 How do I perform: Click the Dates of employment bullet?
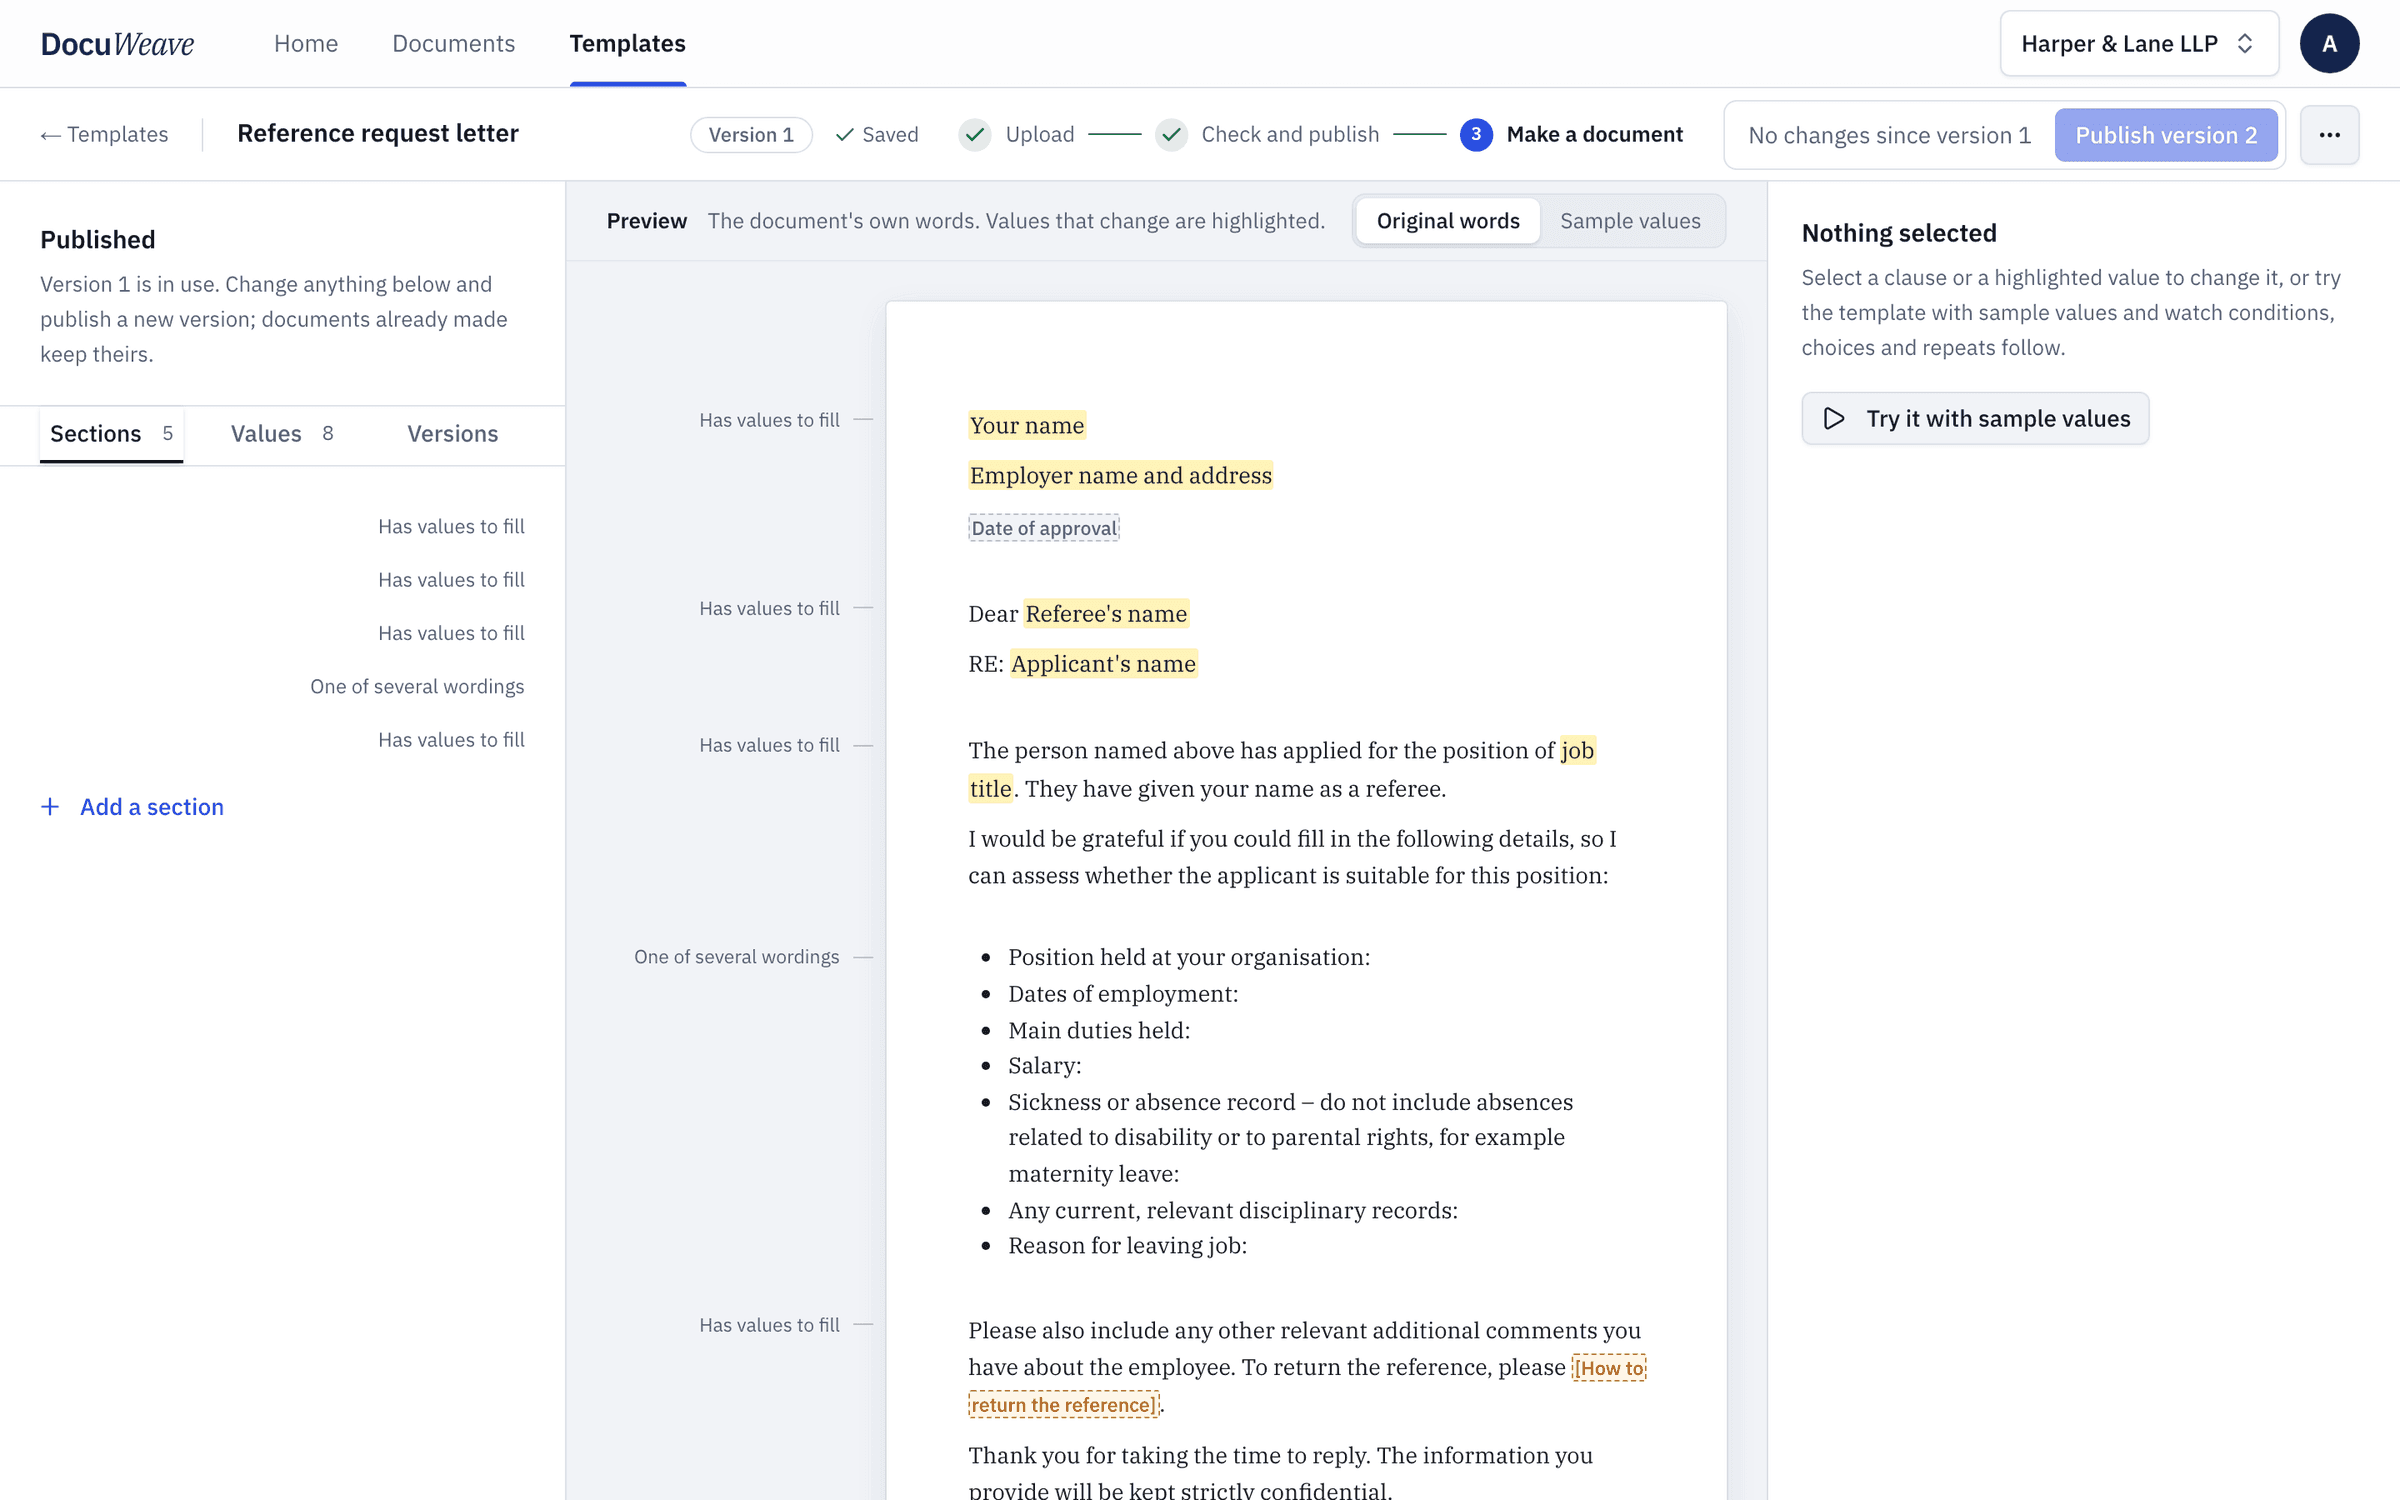[1123, 994]
